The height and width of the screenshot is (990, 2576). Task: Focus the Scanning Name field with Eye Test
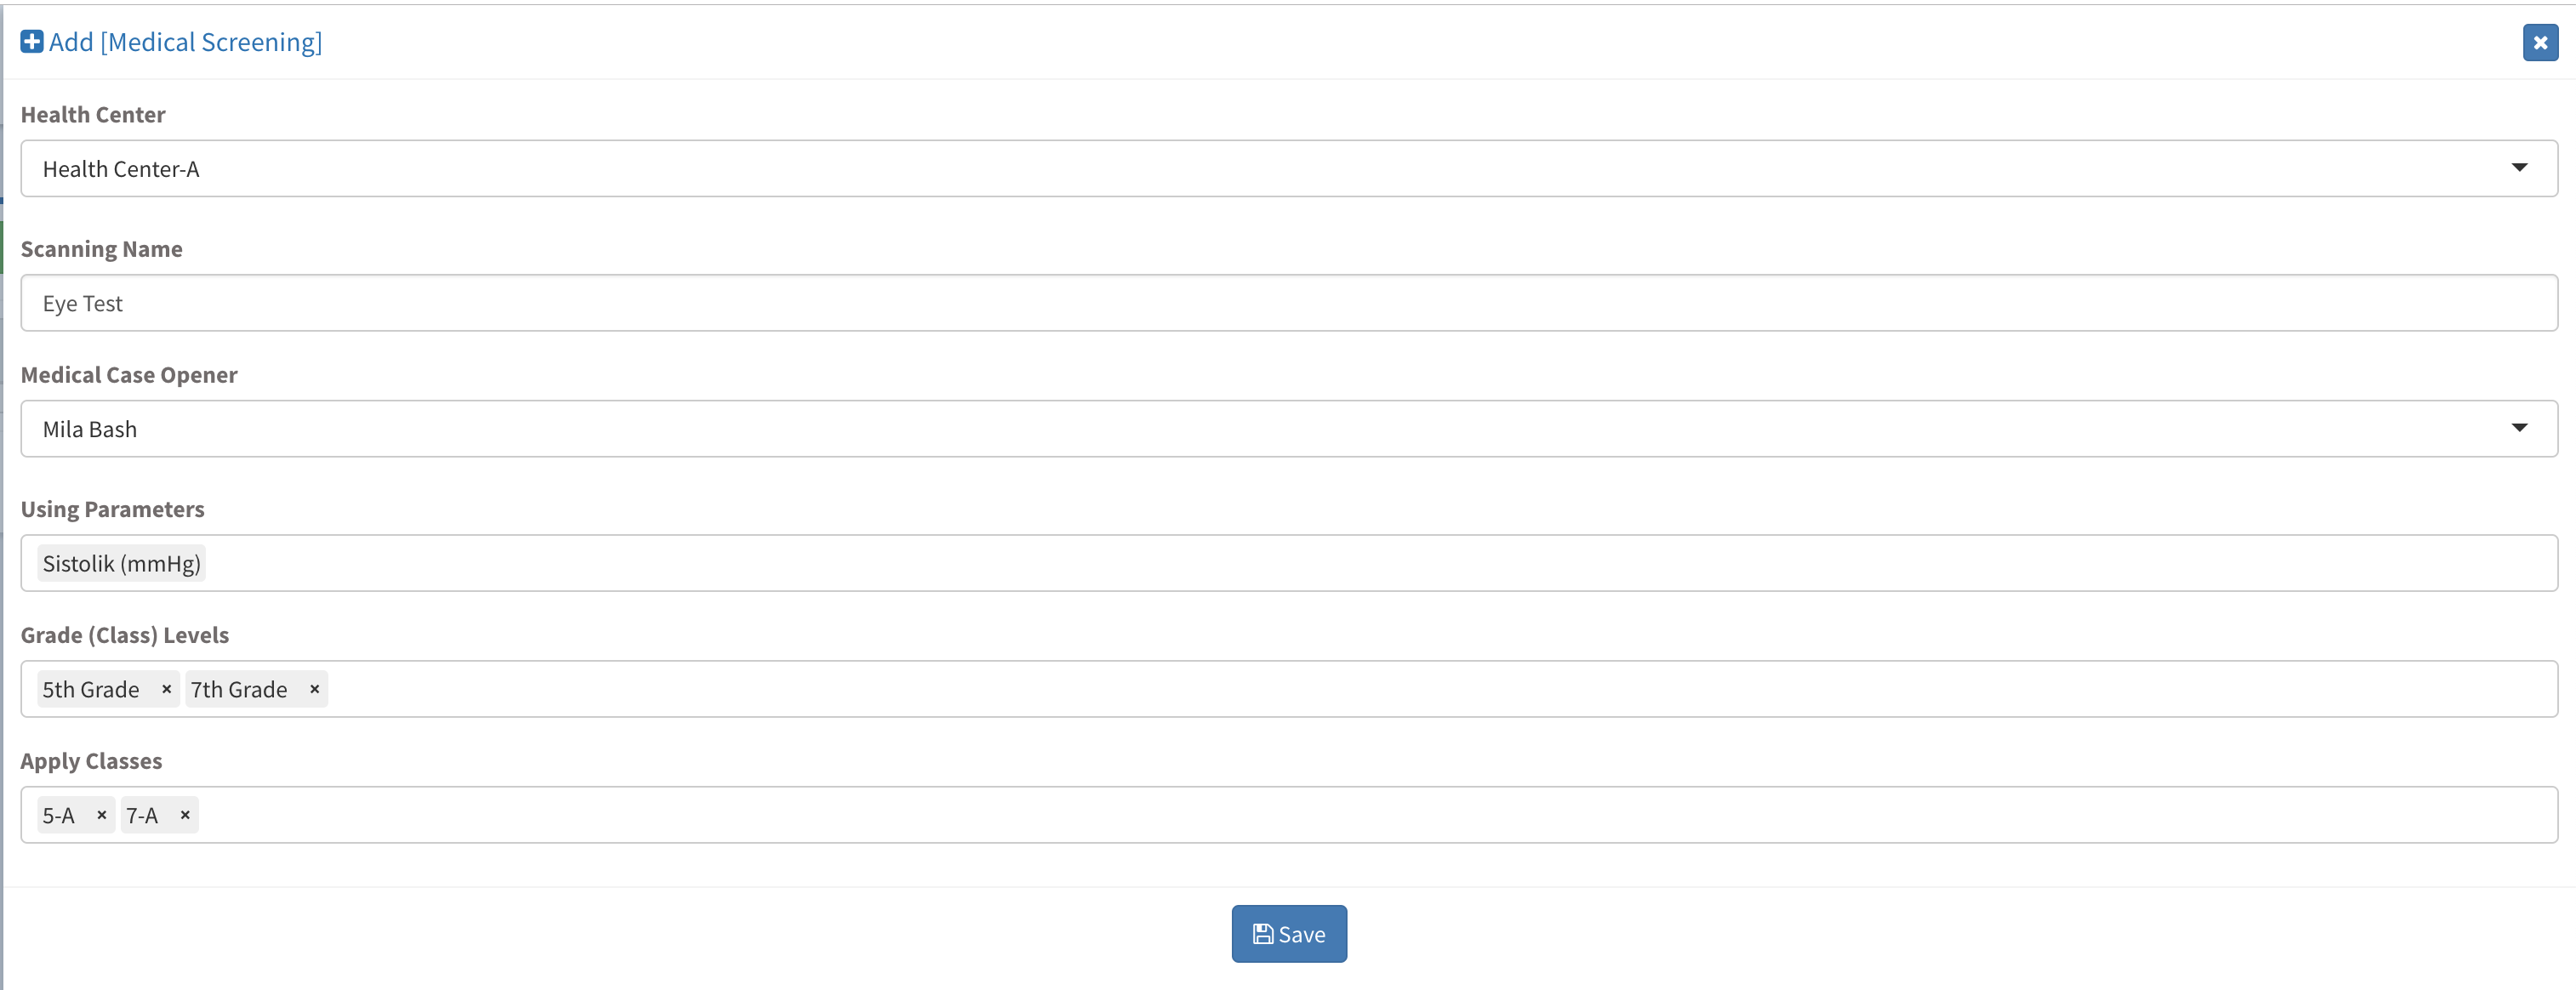[1289, 303]
